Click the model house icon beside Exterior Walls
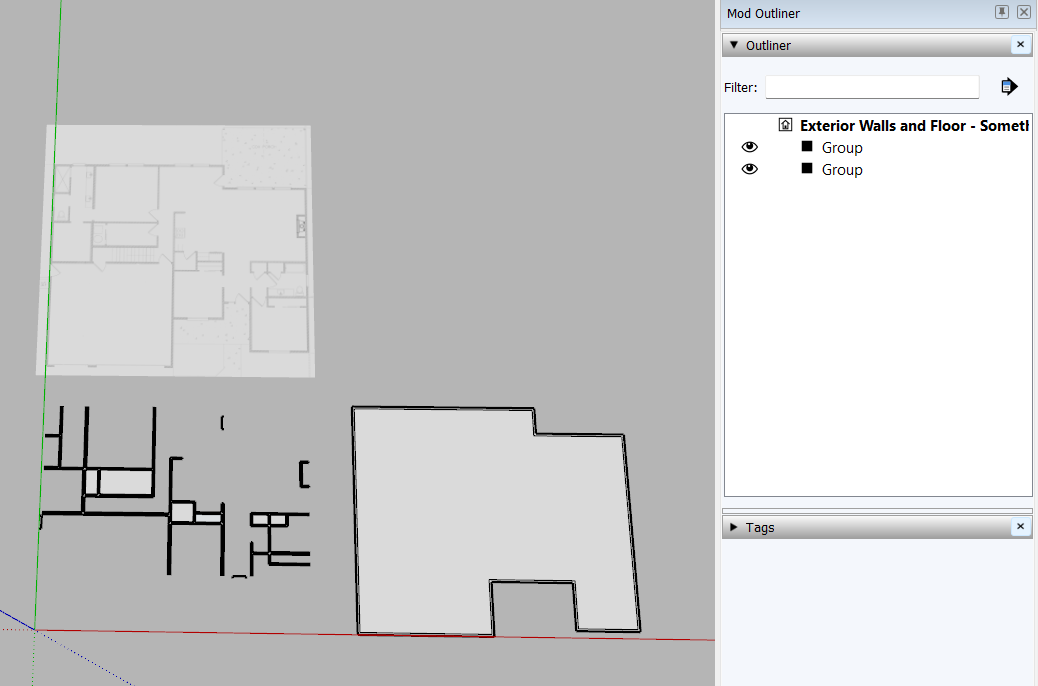1038x686 pixels. point(785,124)
